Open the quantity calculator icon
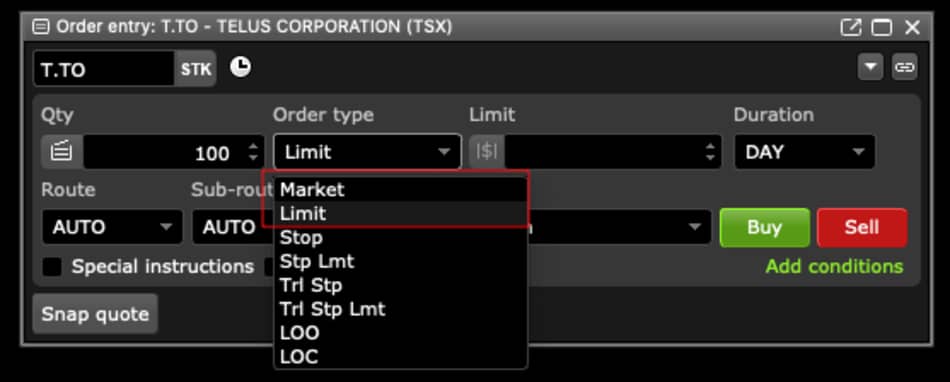This screenshot has width=950, height=382. (x=61, y=152)
